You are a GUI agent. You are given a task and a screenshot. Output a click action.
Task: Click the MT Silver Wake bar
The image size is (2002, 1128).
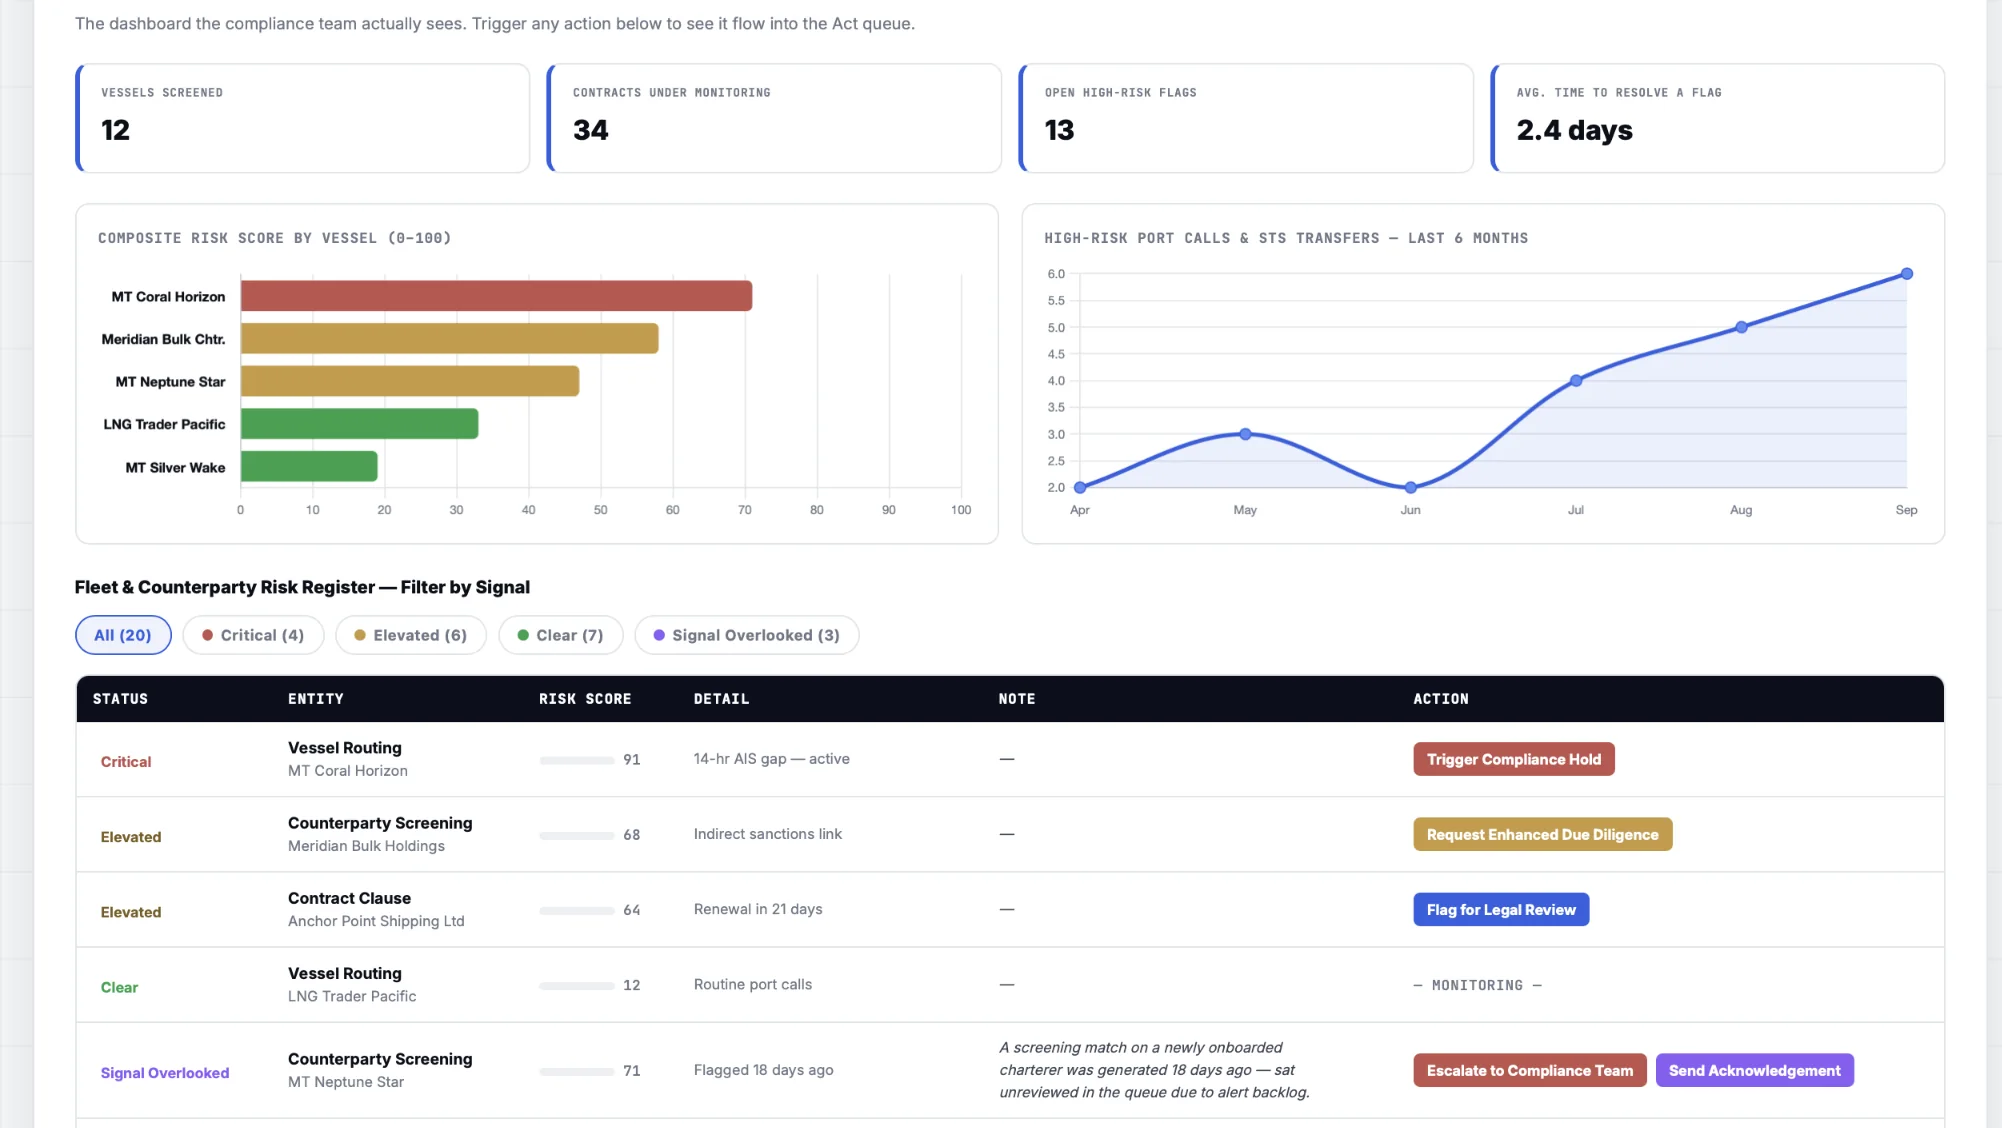point(309,467)
